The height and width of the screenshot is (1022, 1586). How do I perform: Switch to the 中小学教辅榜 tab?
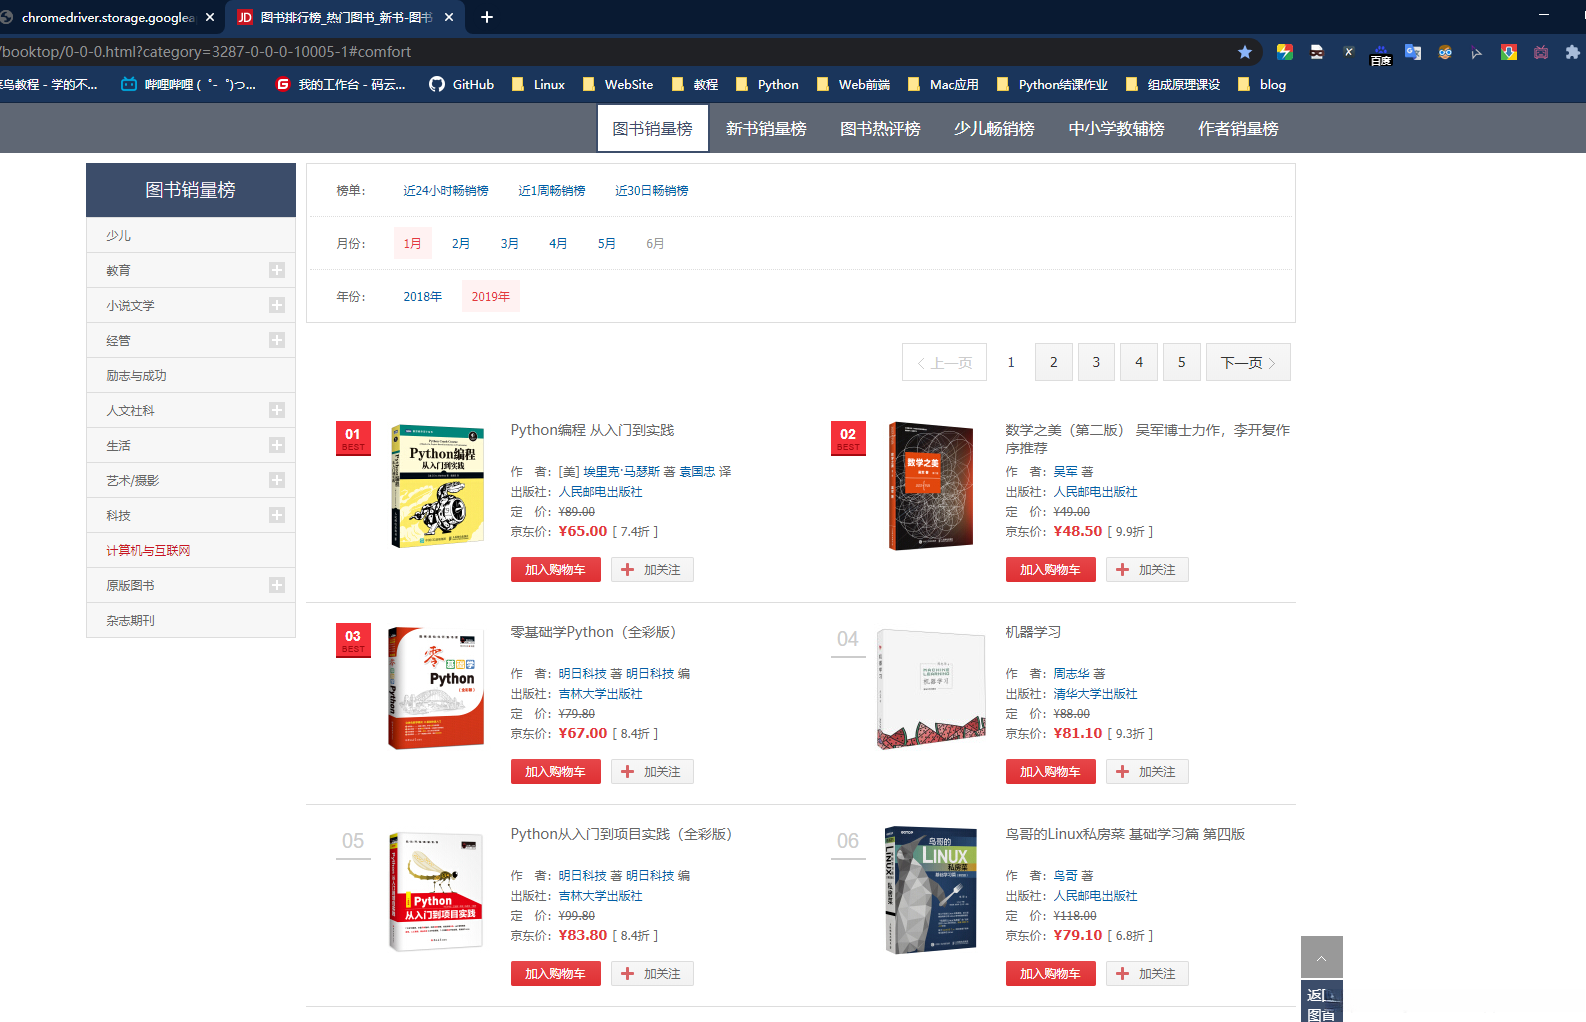[x=1116, y=129]
